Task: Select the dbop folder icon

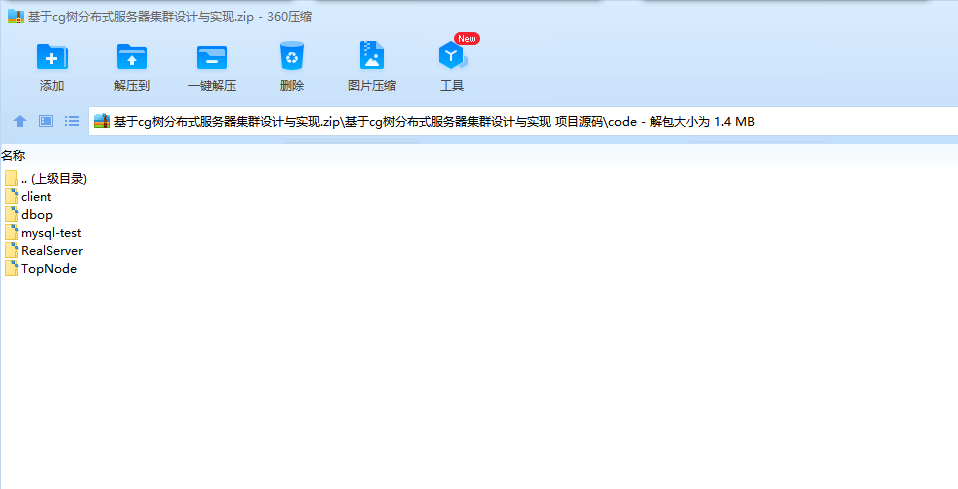Action: (12, 214)
